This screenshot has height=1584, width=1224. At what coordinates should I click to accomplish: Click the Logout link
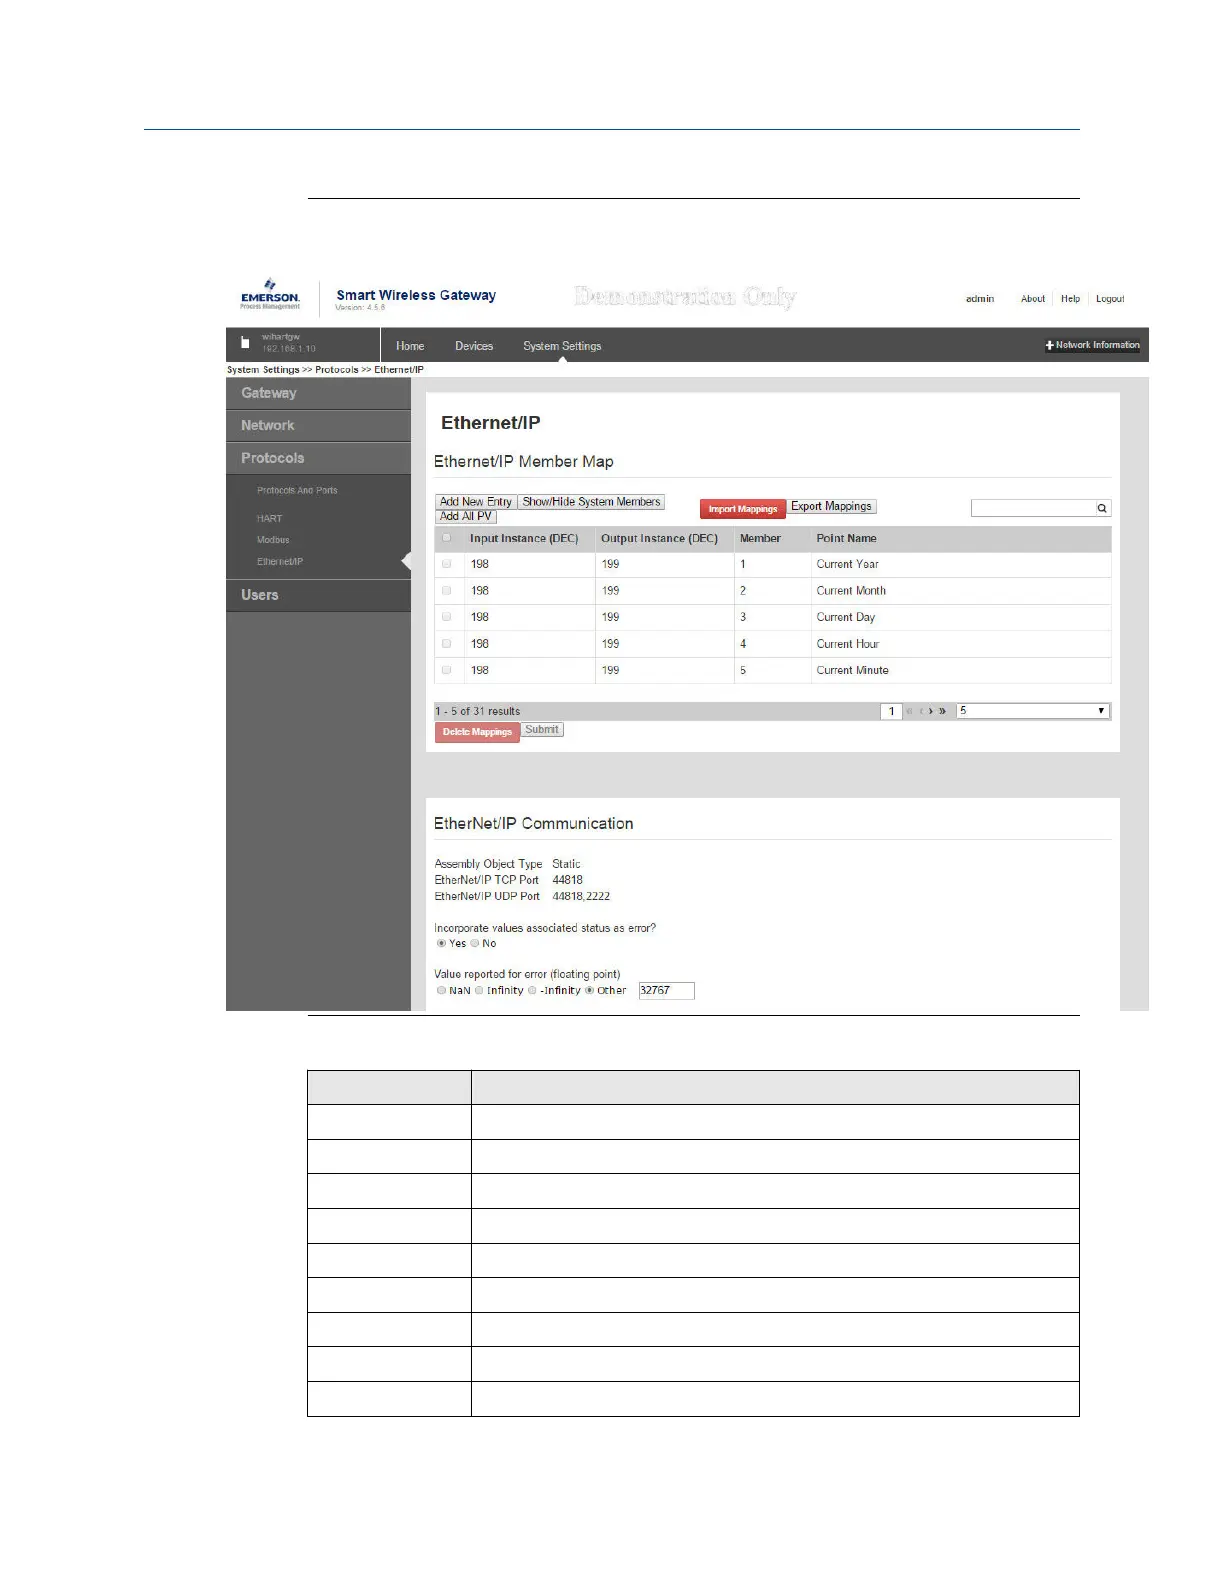pos(1110,299)
